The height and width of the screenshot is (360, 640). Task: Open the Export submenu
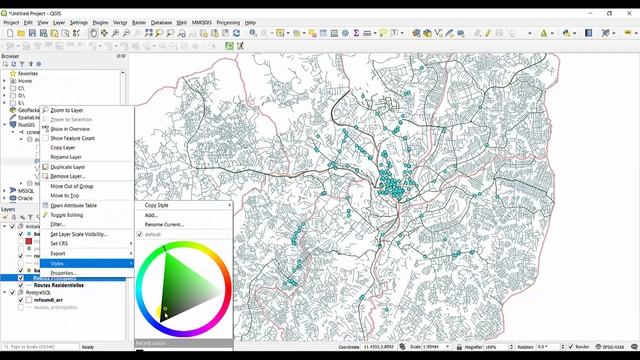pyautogui.click(x=87, y=253)
